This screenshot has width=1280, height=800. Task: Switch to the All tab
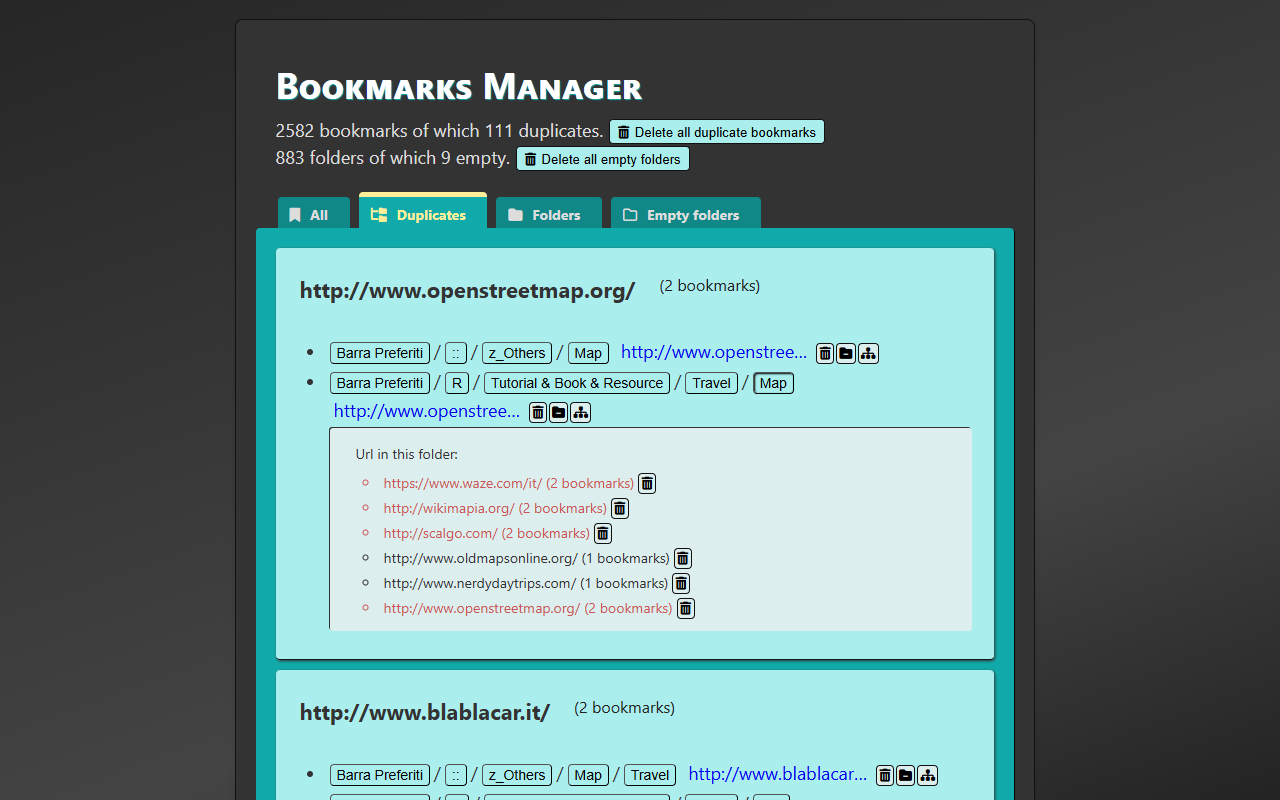pos(314,214)
